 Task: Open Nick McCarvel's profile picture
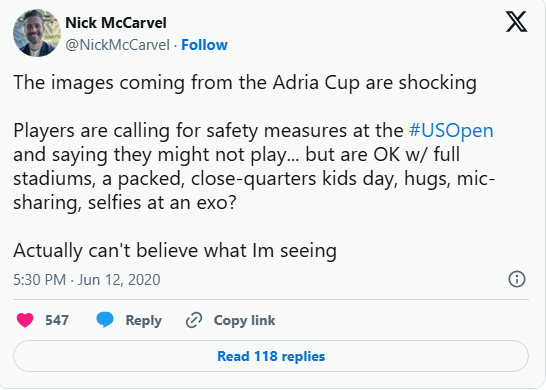[37, 33]
